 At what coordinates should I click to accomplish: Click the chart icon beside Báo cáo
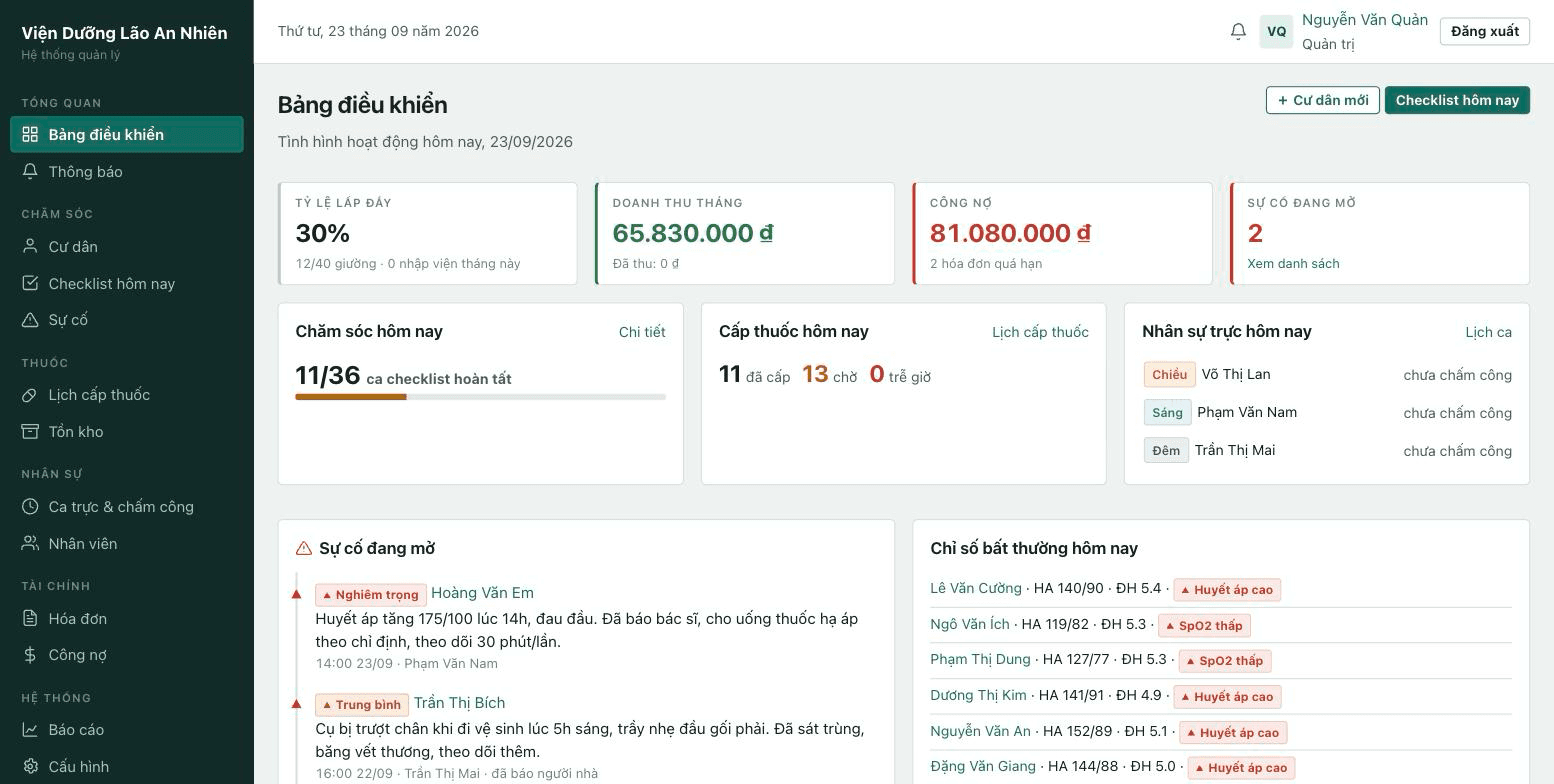[x=30, y=729]
